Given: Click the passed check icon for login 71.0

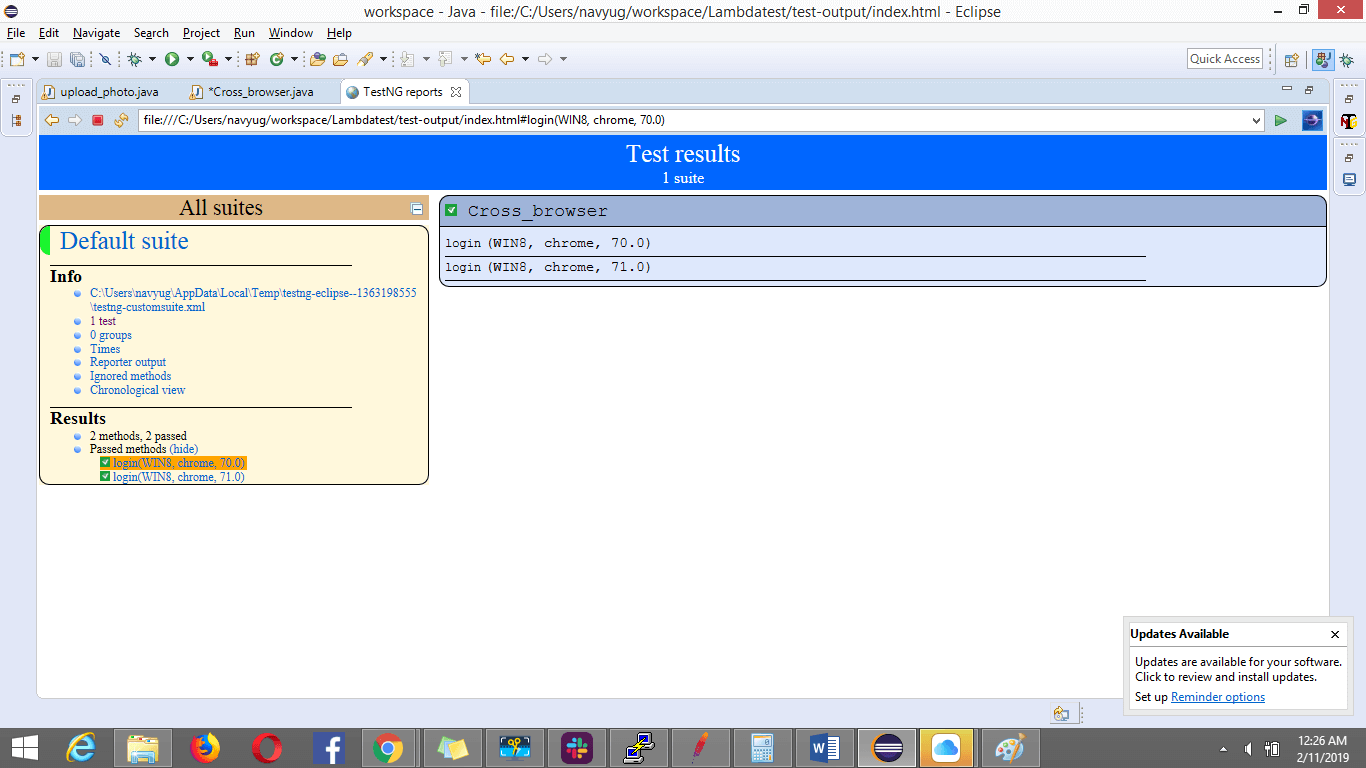Looking at the screenshot, I should point(105,477).
